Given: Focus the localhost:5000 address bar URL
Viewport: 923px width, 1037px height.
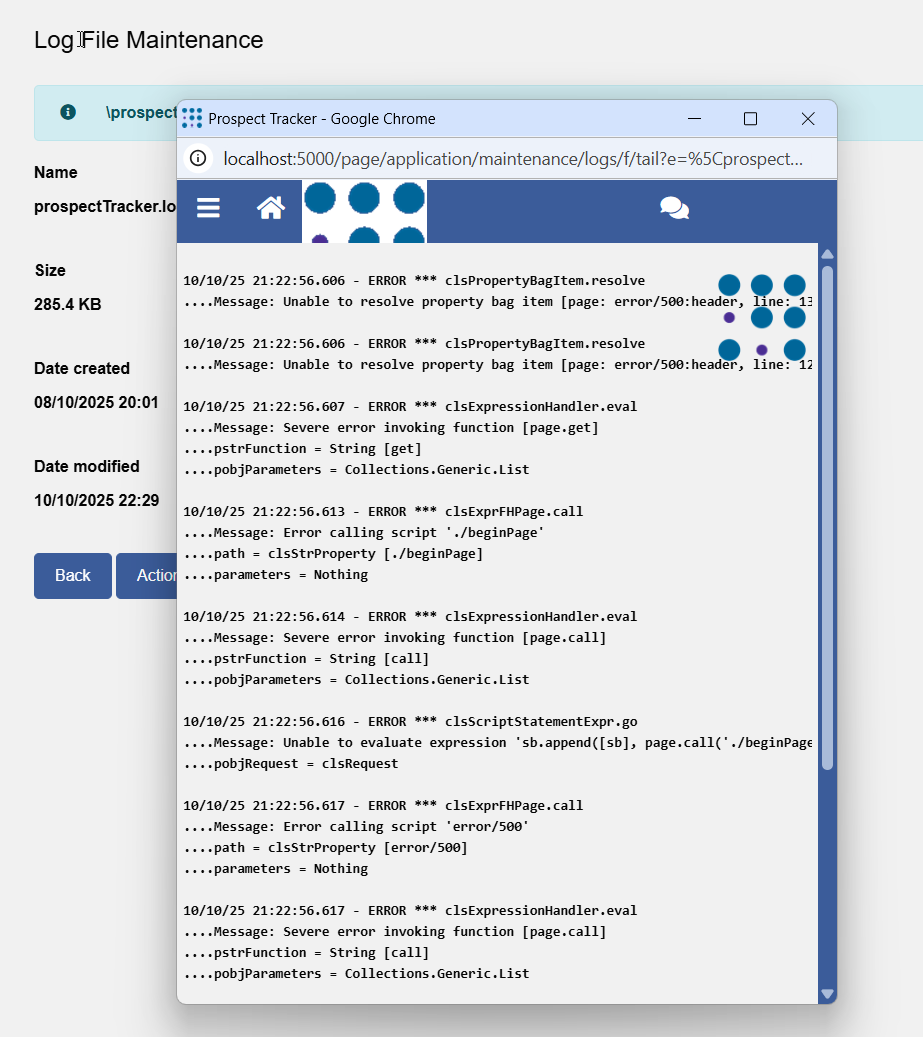Looking at the screenshot, I should (x=512, y=159).
